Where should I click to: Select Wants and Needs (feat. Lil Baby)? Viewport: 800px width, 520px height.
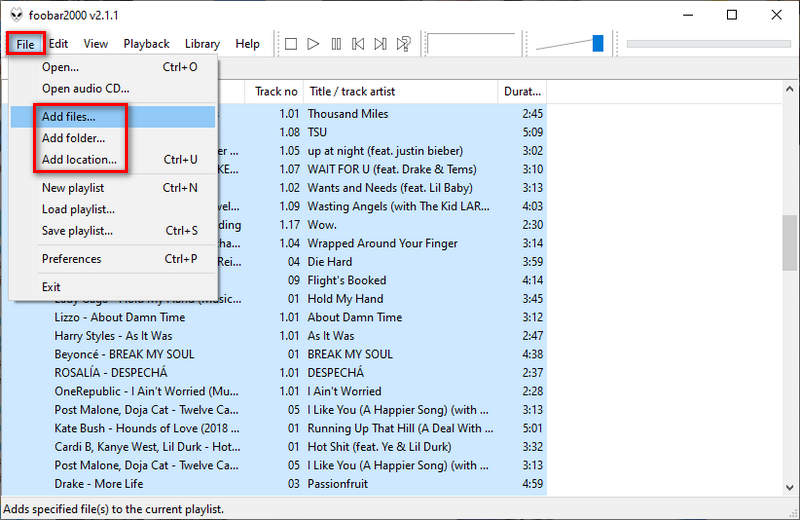(390, 188)
